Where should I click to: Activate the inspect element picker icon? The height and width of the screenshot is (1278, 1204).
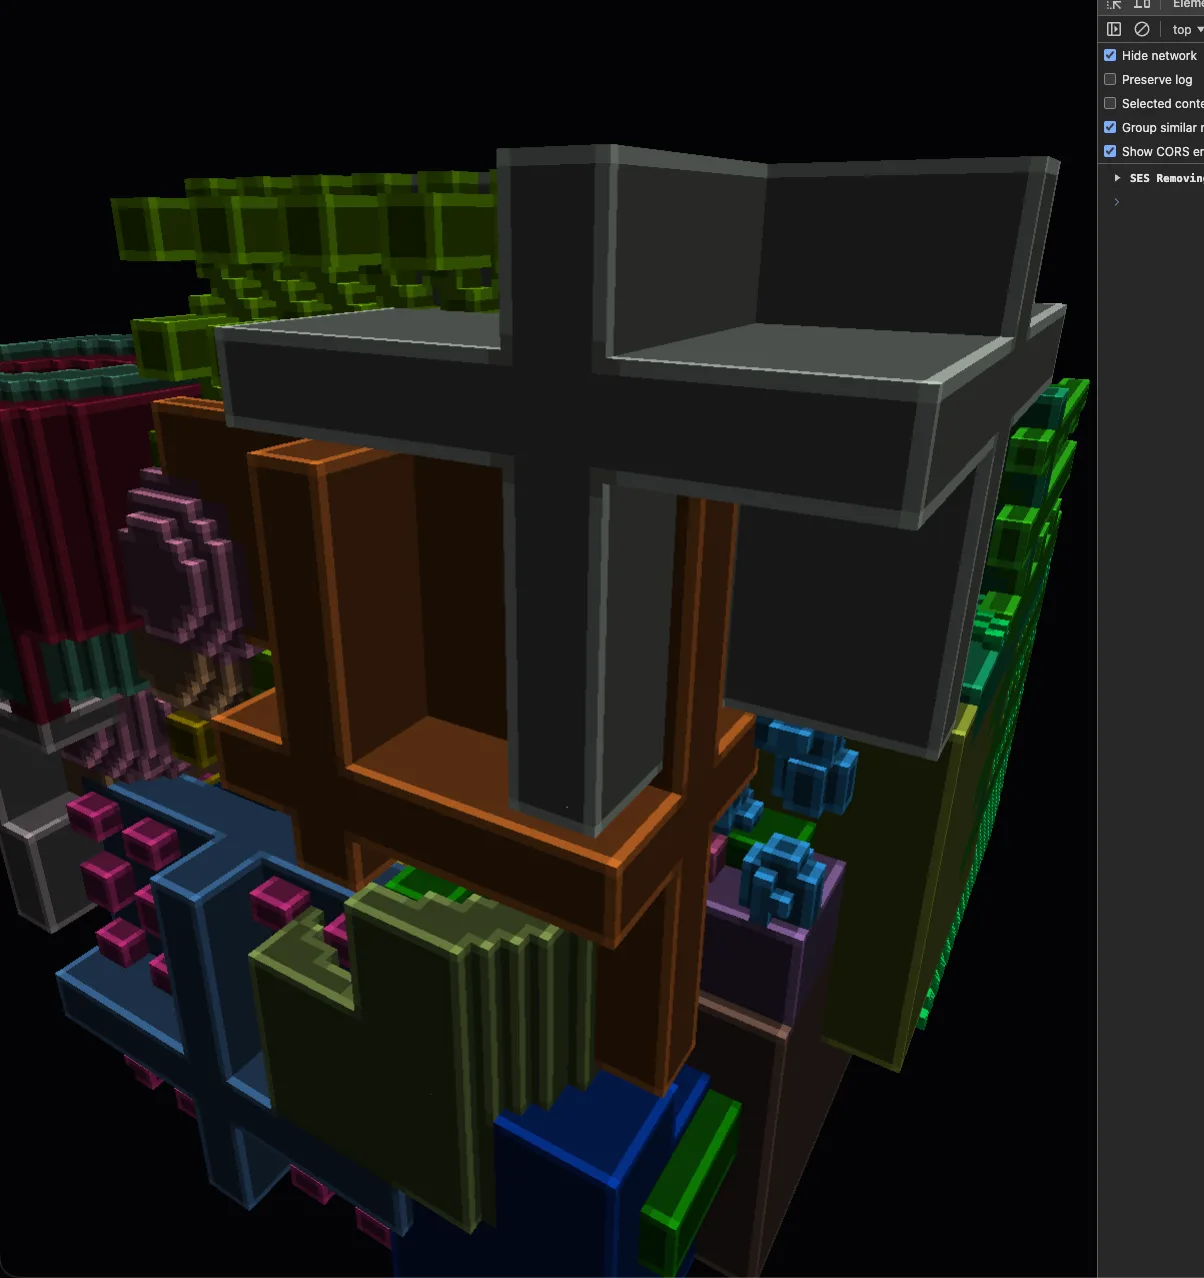tap(1114, 4)
